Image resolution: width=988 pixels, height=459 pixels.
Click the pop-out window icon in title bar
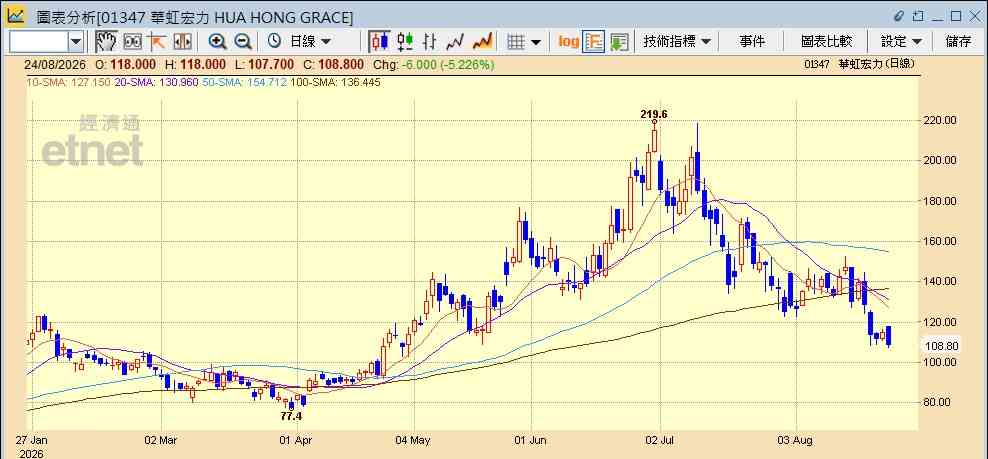(919, 16)
